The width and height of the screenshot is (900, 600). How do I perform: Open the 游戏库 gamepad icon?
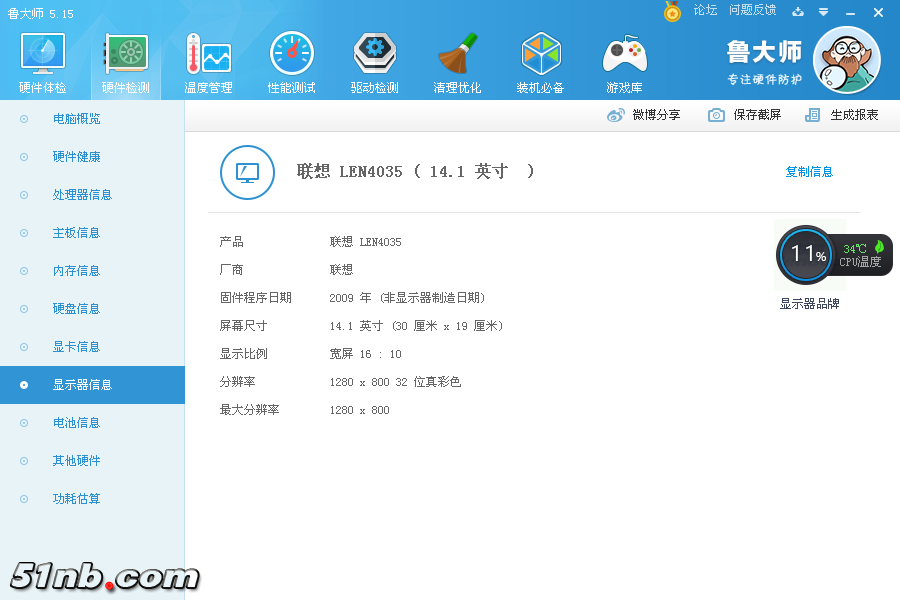point(624,54)
